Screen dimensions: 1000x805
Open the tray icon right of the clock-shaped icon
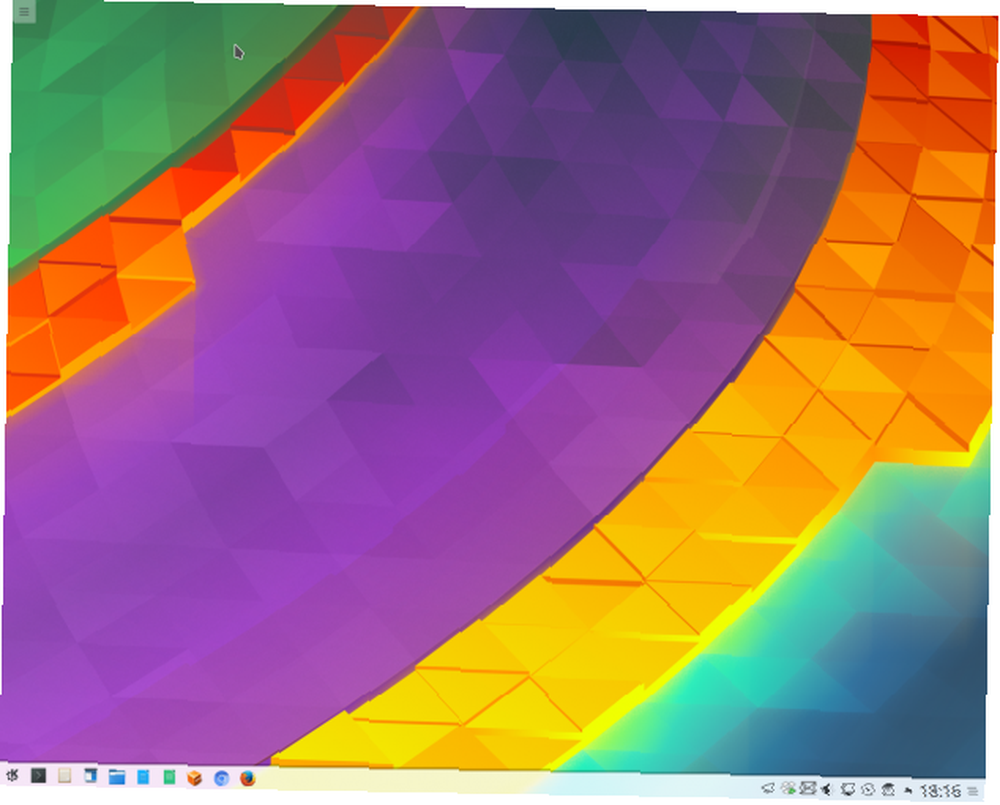888,790
